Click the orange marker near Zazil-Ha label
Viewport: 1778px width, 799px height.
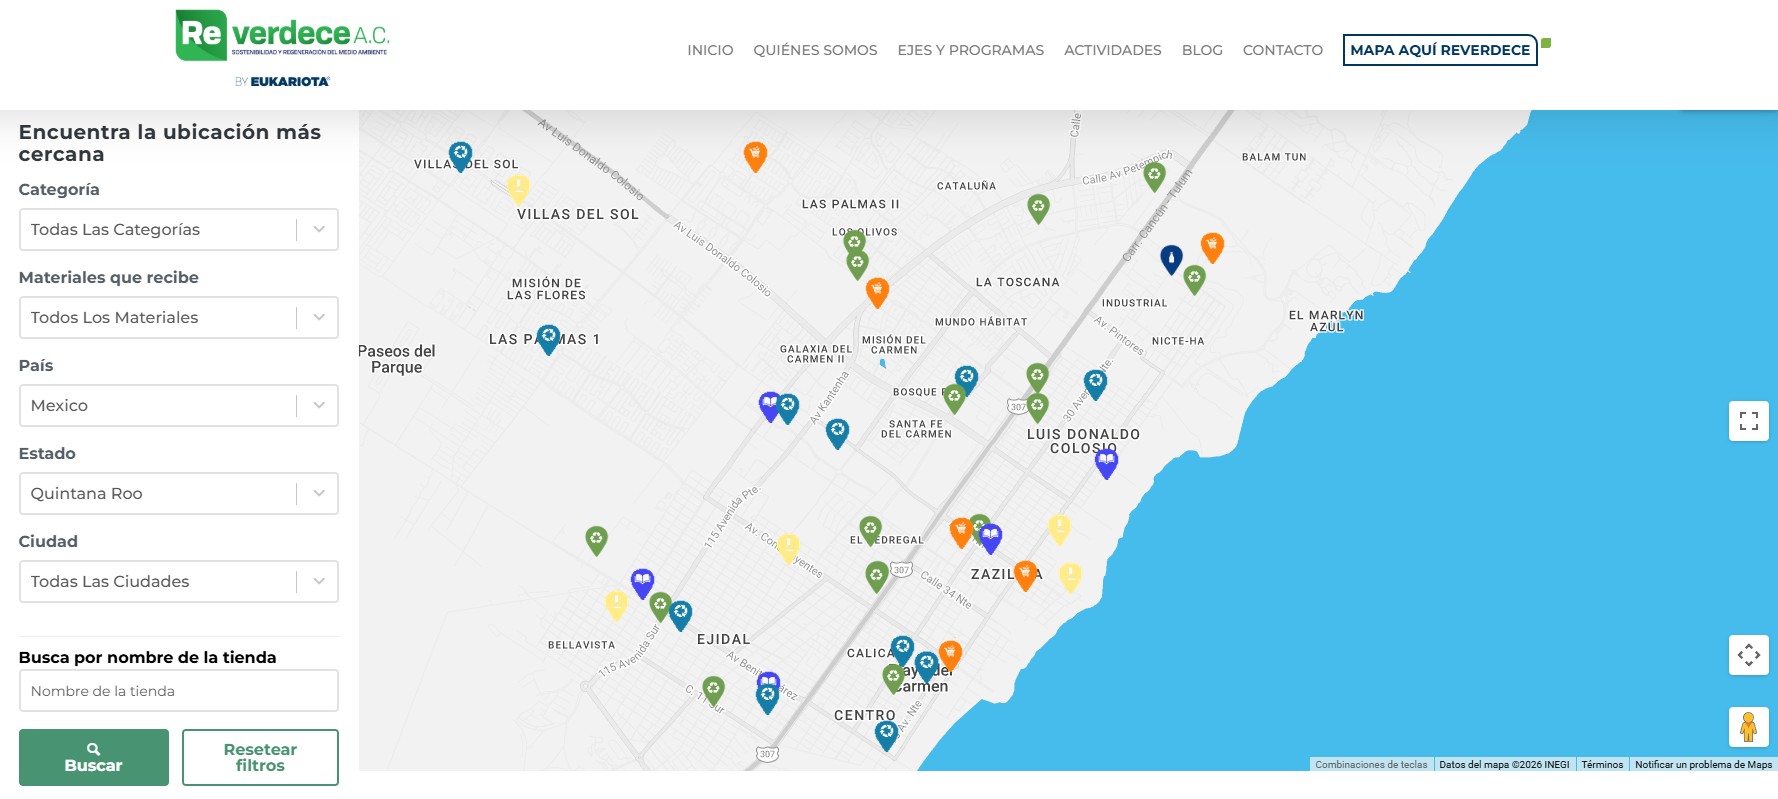click(1025, 574)
